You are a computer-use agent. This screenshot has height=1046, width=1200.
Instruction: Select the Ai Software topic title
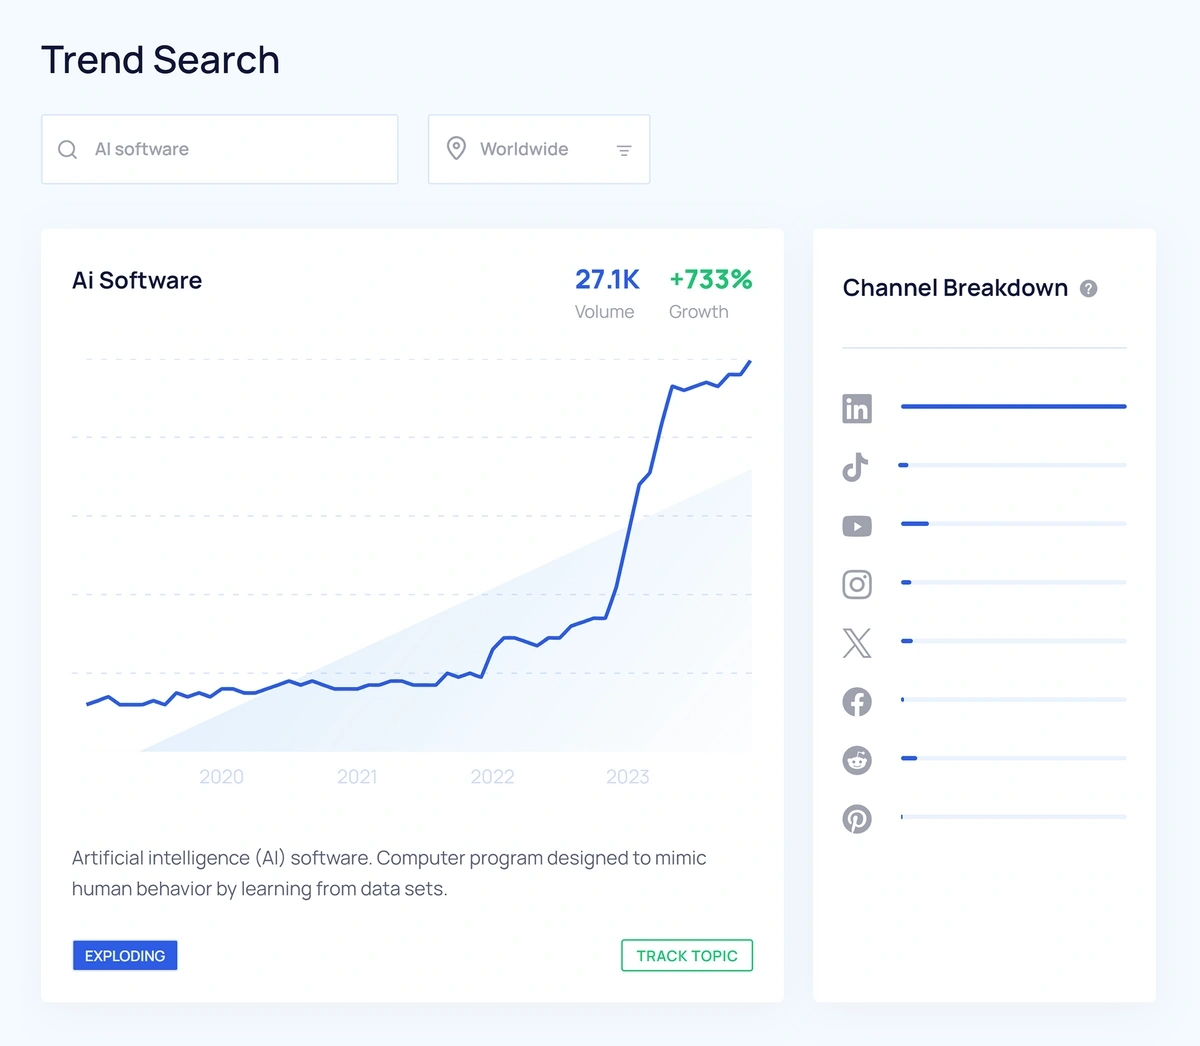click(137, 281)
